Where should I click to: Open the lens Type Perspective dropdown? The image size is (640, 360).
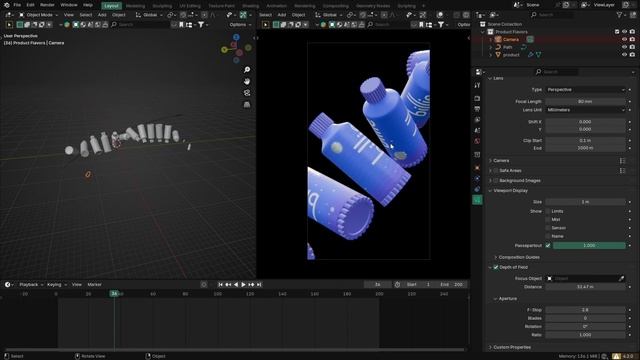(x=585, y=90)
